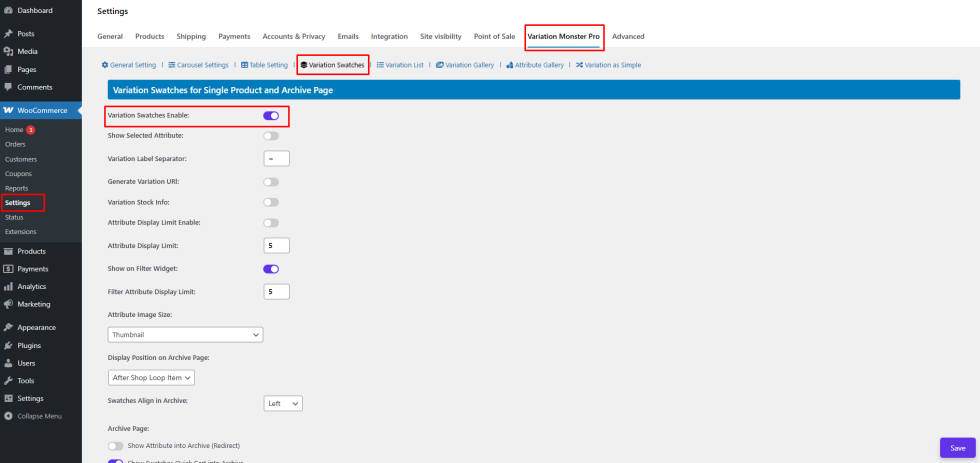
Task: Click the Collapse Menu arrow icon
Action: (8, 416)
